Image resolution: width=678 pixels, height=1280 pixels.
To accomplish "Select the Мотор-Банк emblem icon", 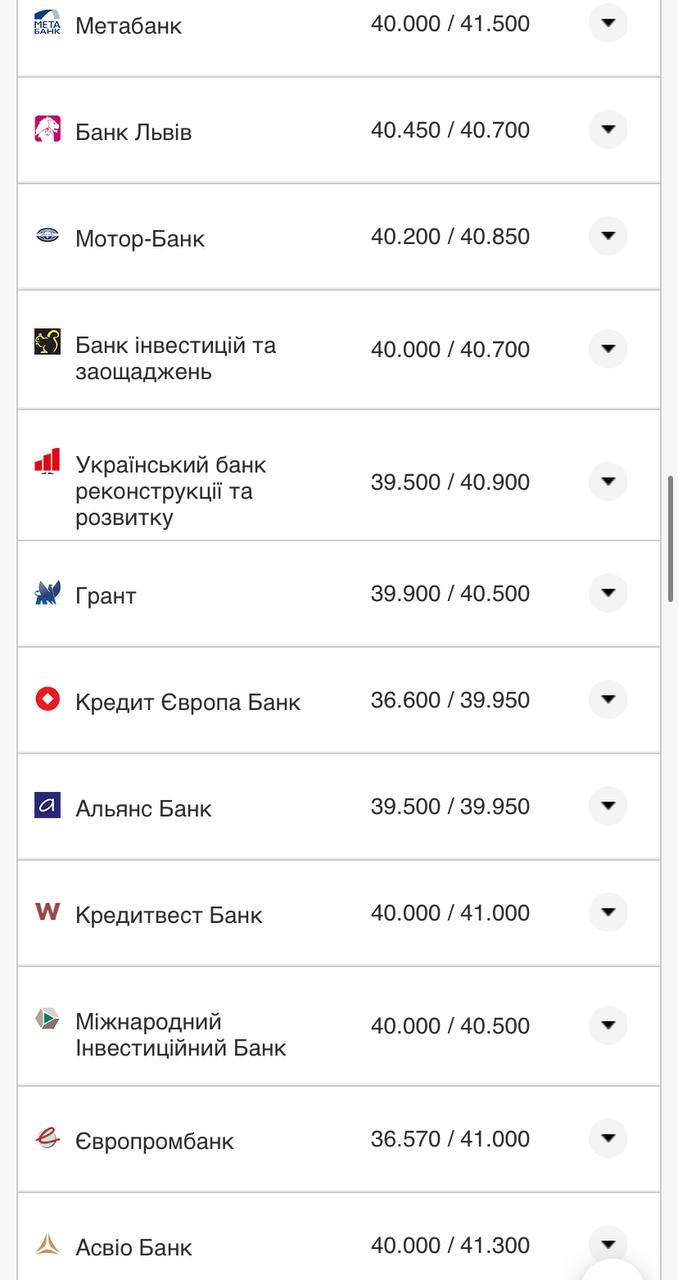I will [47, 236].
